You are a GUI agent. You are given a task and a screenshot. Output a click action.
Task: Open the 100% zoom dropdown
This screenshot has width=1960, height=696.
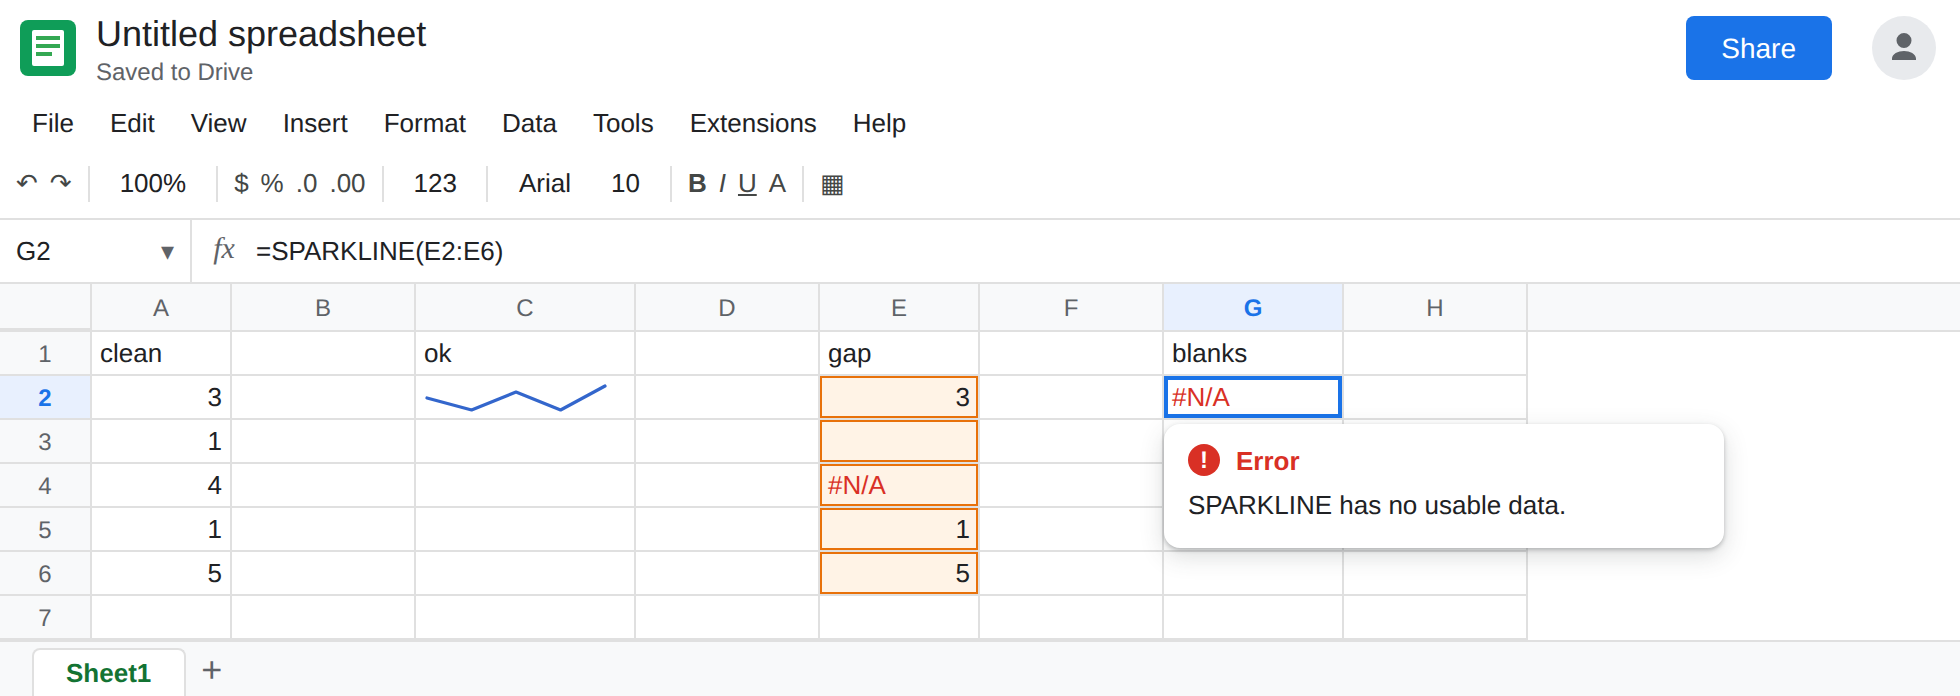153,183
